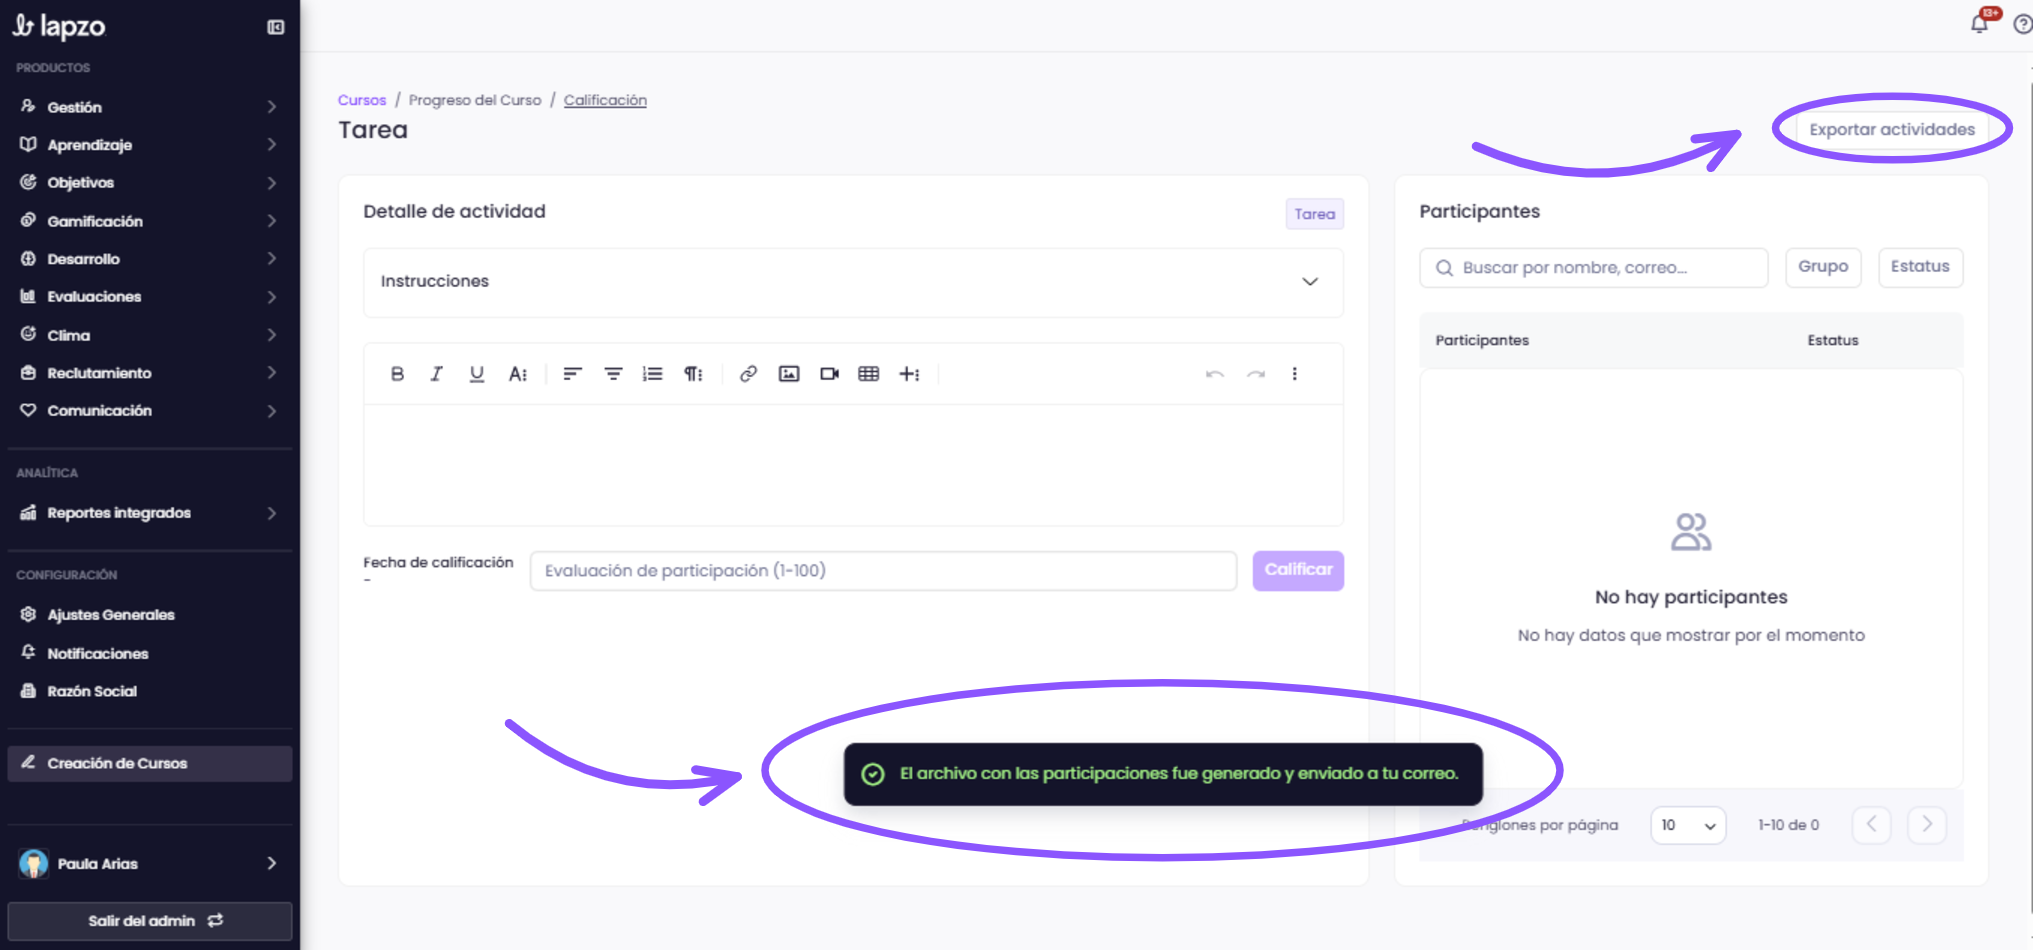Click the Calificar button
The image size is (2033, 950).
1298,570
